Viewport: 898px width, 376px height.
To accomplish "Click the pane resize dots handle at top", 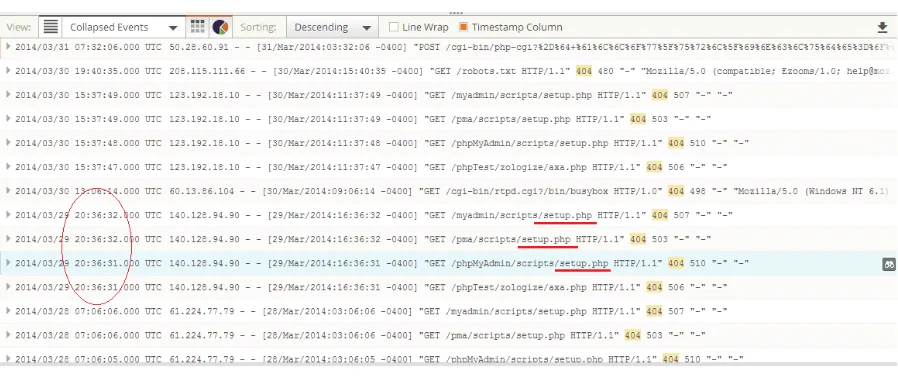I will pyautogui.click(x=456, y=12).
